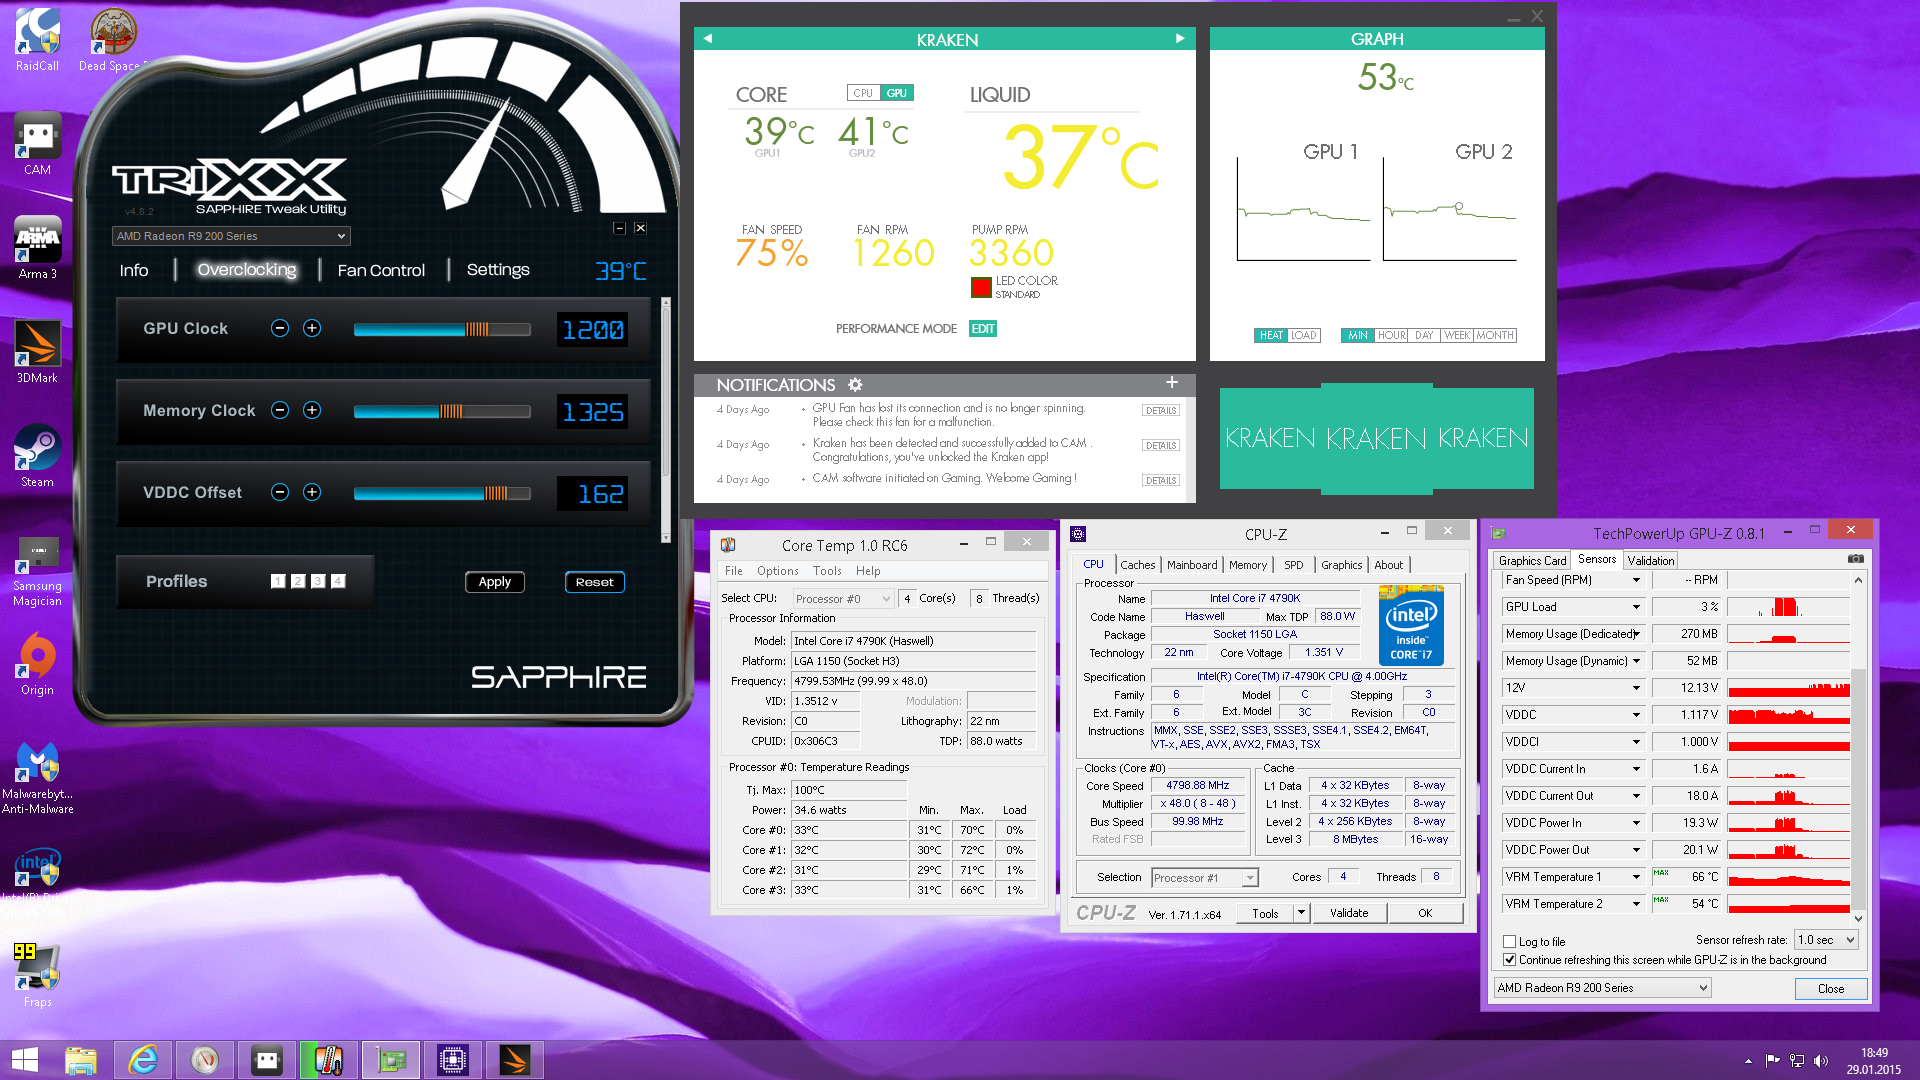Increase VDDC Offset with plus icon

[x=312, y=492]
